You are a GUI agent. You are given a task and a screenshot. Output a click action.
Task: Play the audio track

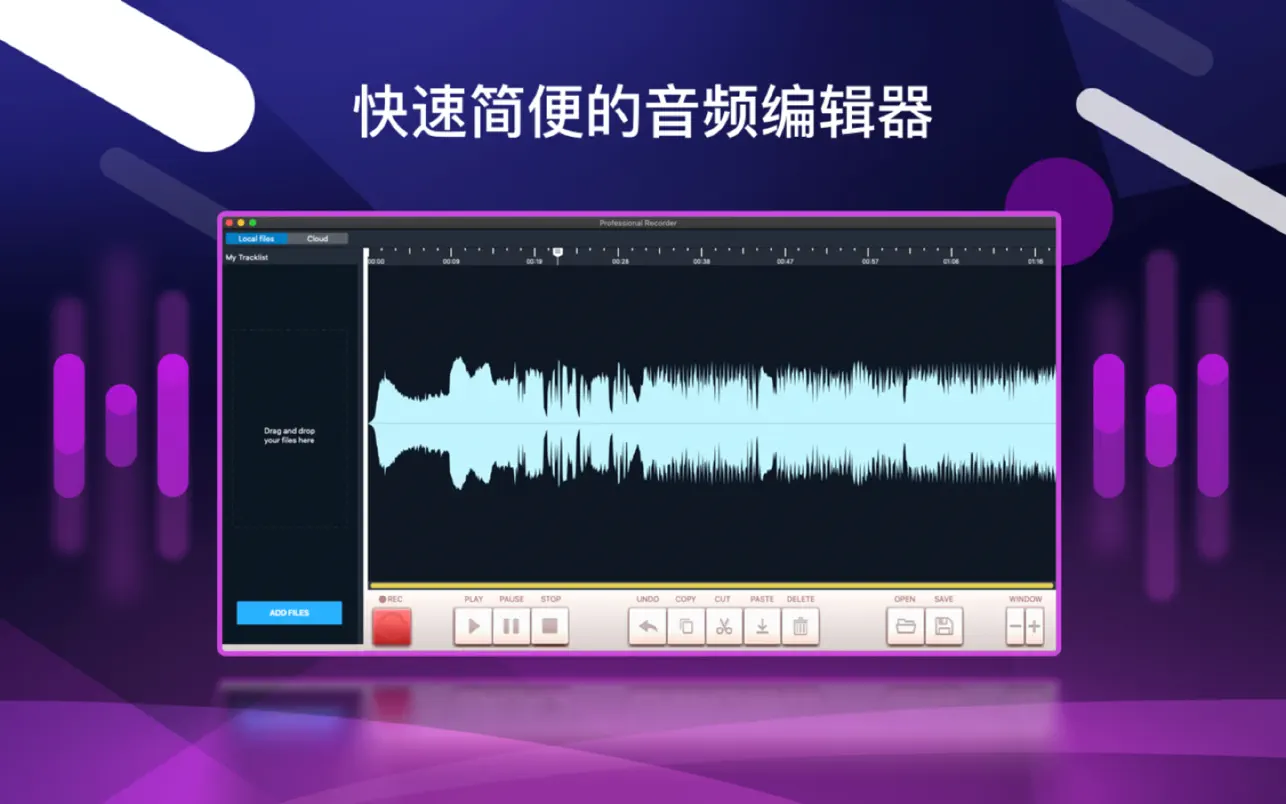(473, 627)
